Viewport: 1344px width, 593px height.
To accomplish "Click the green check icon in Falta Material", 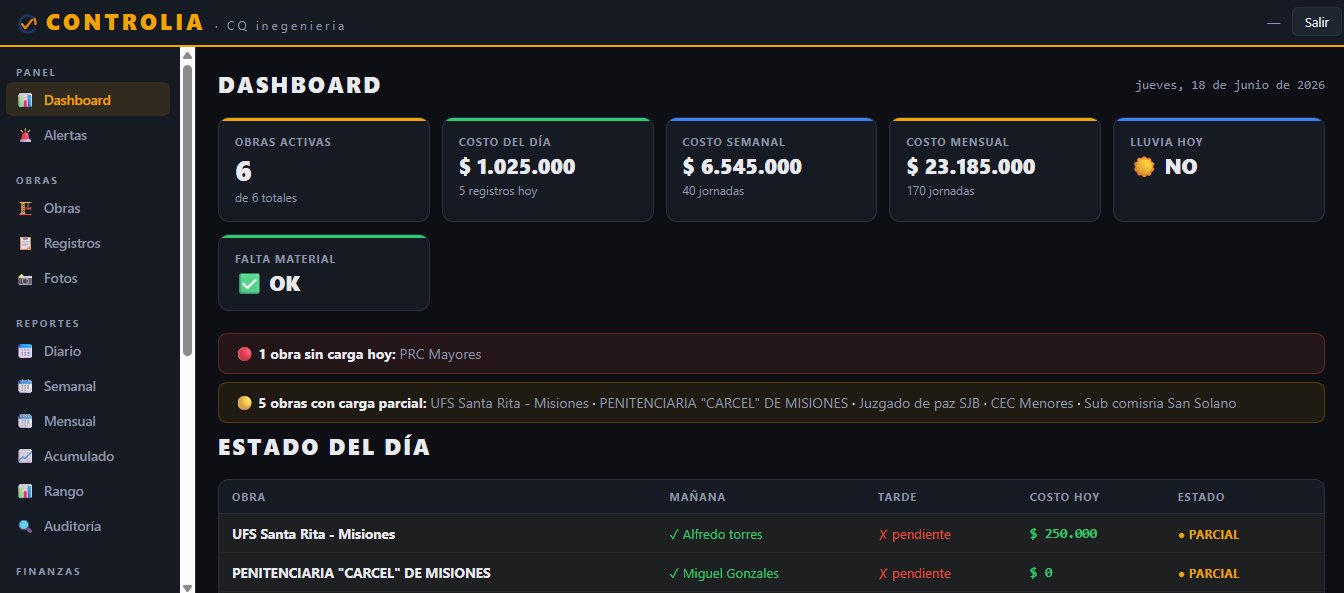I will (x=249, y=284).
